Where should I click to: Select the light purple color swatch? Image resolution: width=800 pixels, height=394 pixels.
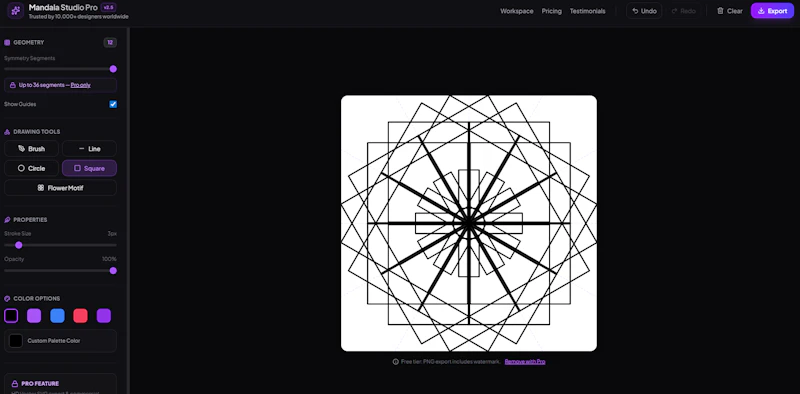coord(34,316)
